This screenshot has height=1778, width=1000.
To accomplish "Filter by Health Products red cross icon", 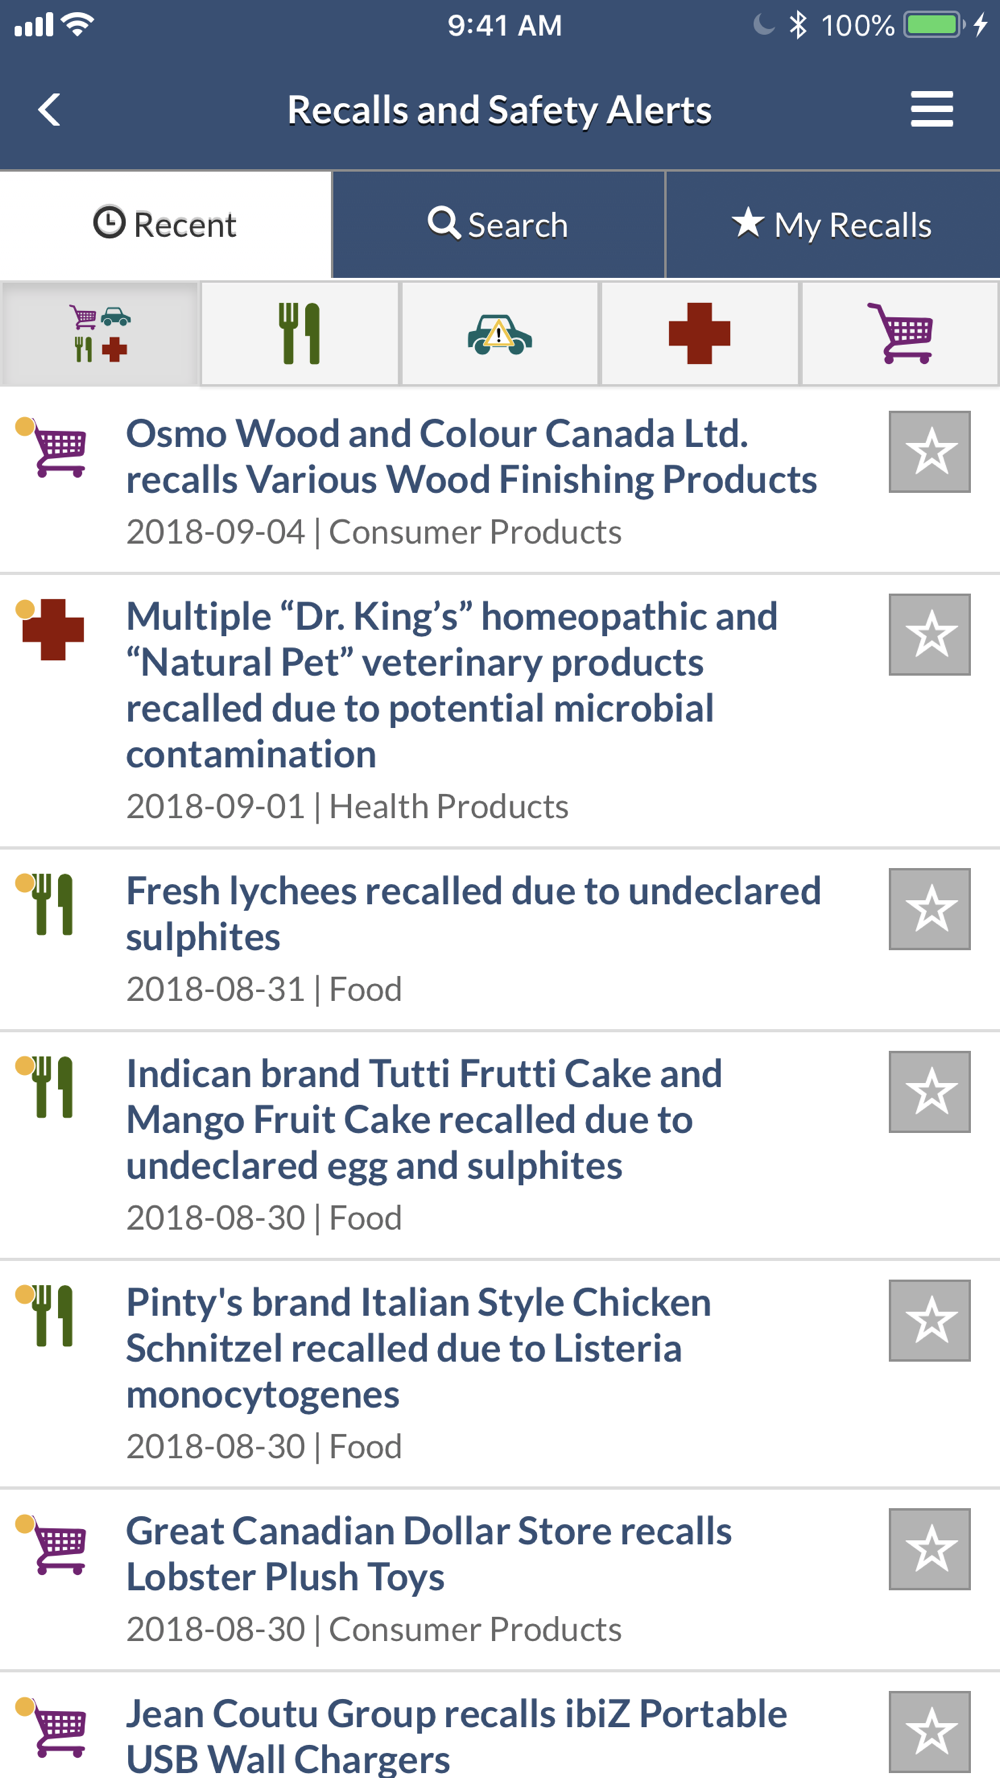I will coord(700,333).
